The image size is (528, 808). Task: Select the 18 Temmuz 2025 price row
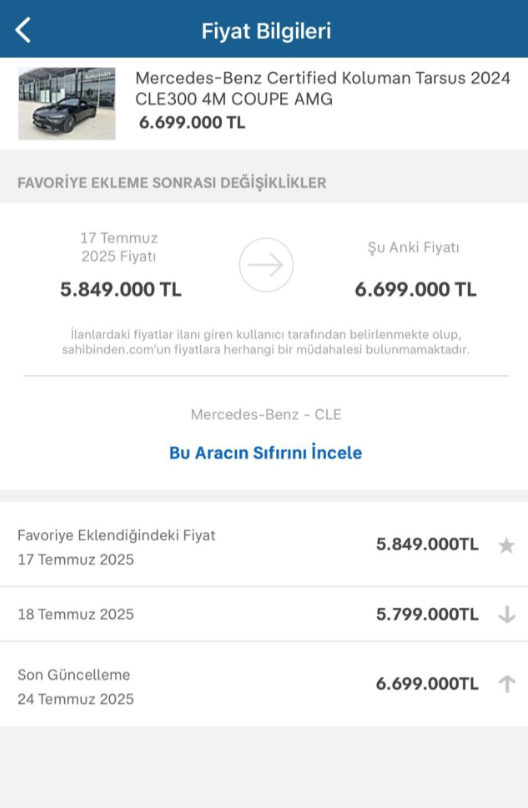[264, 614]
